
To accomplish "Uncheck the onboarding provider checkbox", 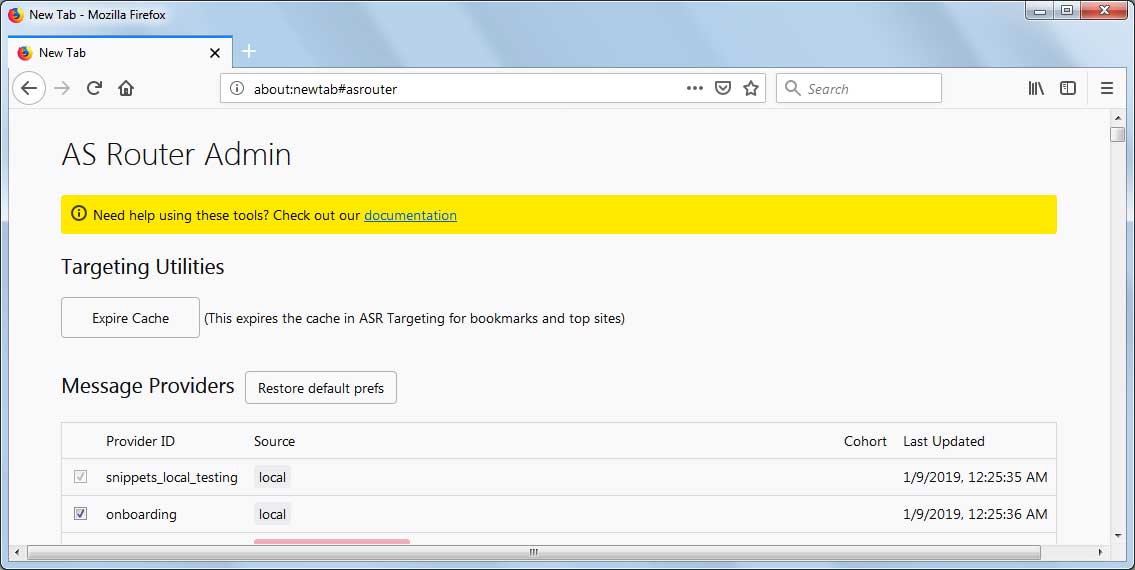I will click(80, 514).
